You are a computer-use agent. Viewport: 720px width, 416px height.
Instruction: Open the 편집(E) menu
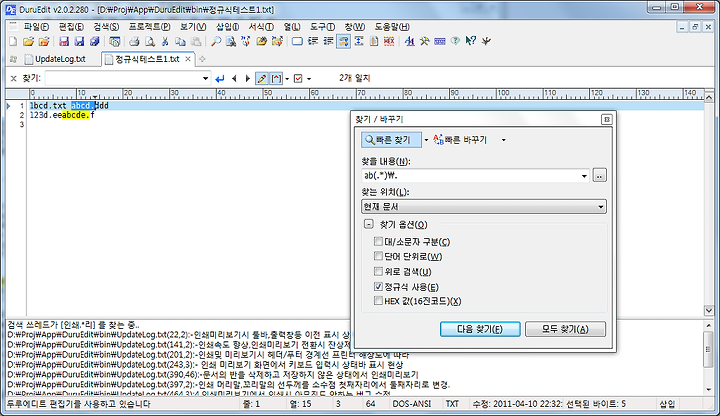[x=71, y=27]
